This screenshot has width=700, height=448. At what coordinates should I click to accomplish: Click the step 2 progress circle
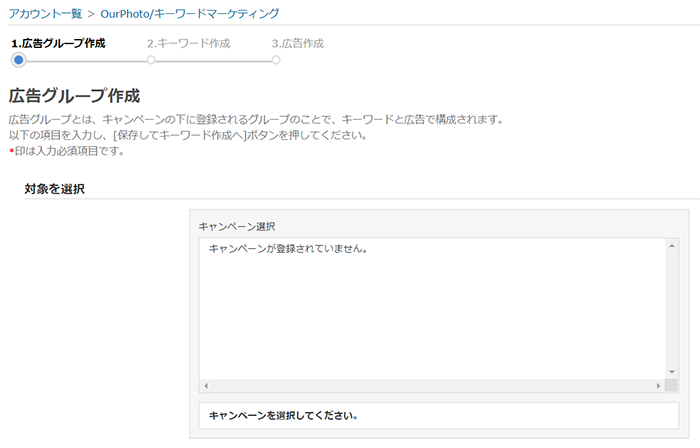(x=151, y=60)
